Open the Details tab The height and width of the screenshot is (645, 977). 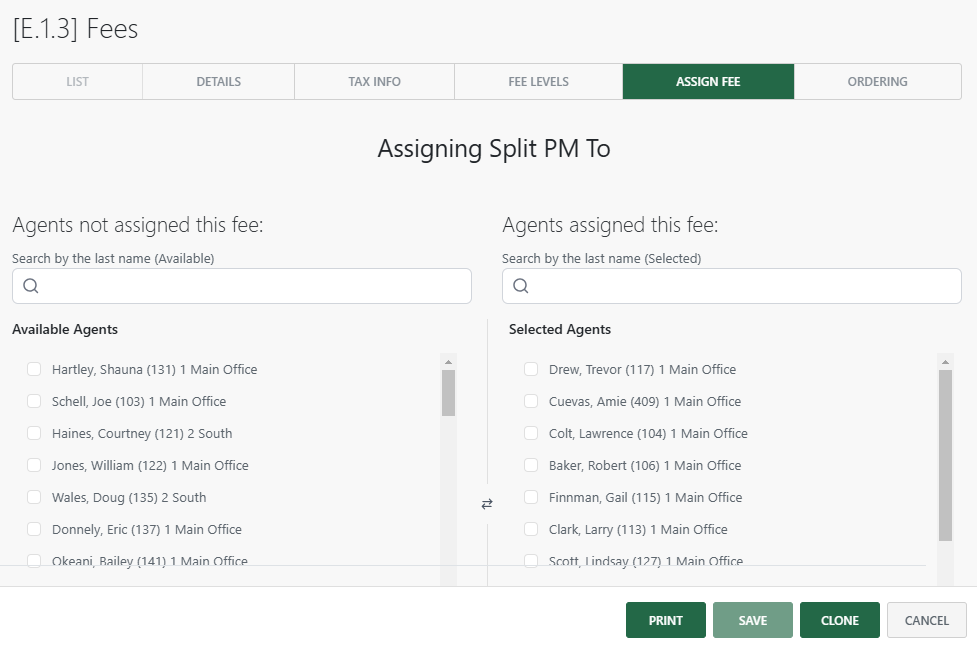[218, 82]
